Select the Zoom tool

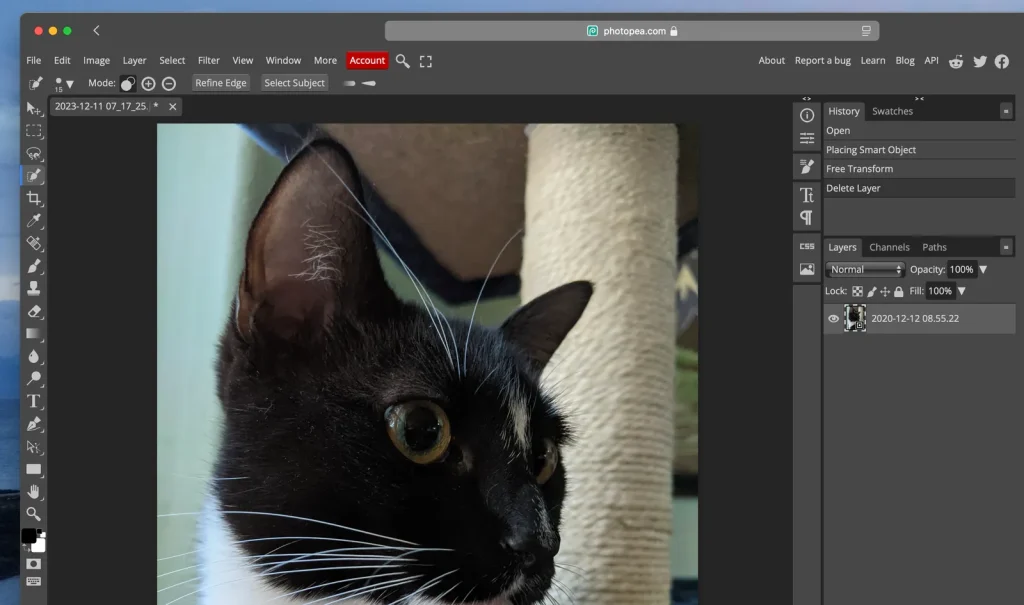(x=33, y=513)
